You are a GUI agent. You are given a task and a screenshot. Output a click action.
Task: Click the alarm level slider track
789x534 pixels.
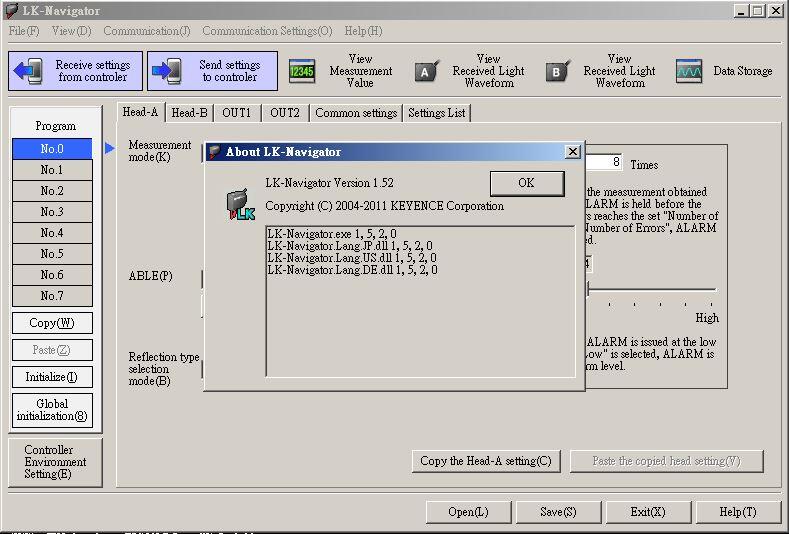pos(651,290)
